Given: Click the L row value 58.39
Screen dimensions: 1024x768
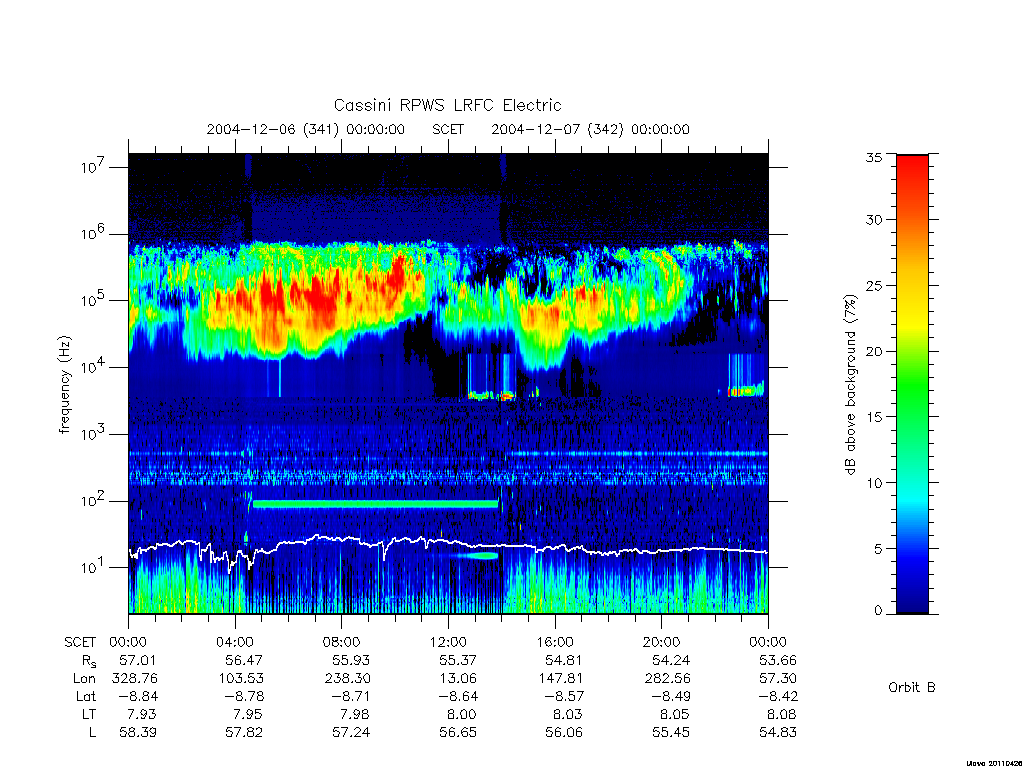Looking at the screenshot, I should coord(138,732).
